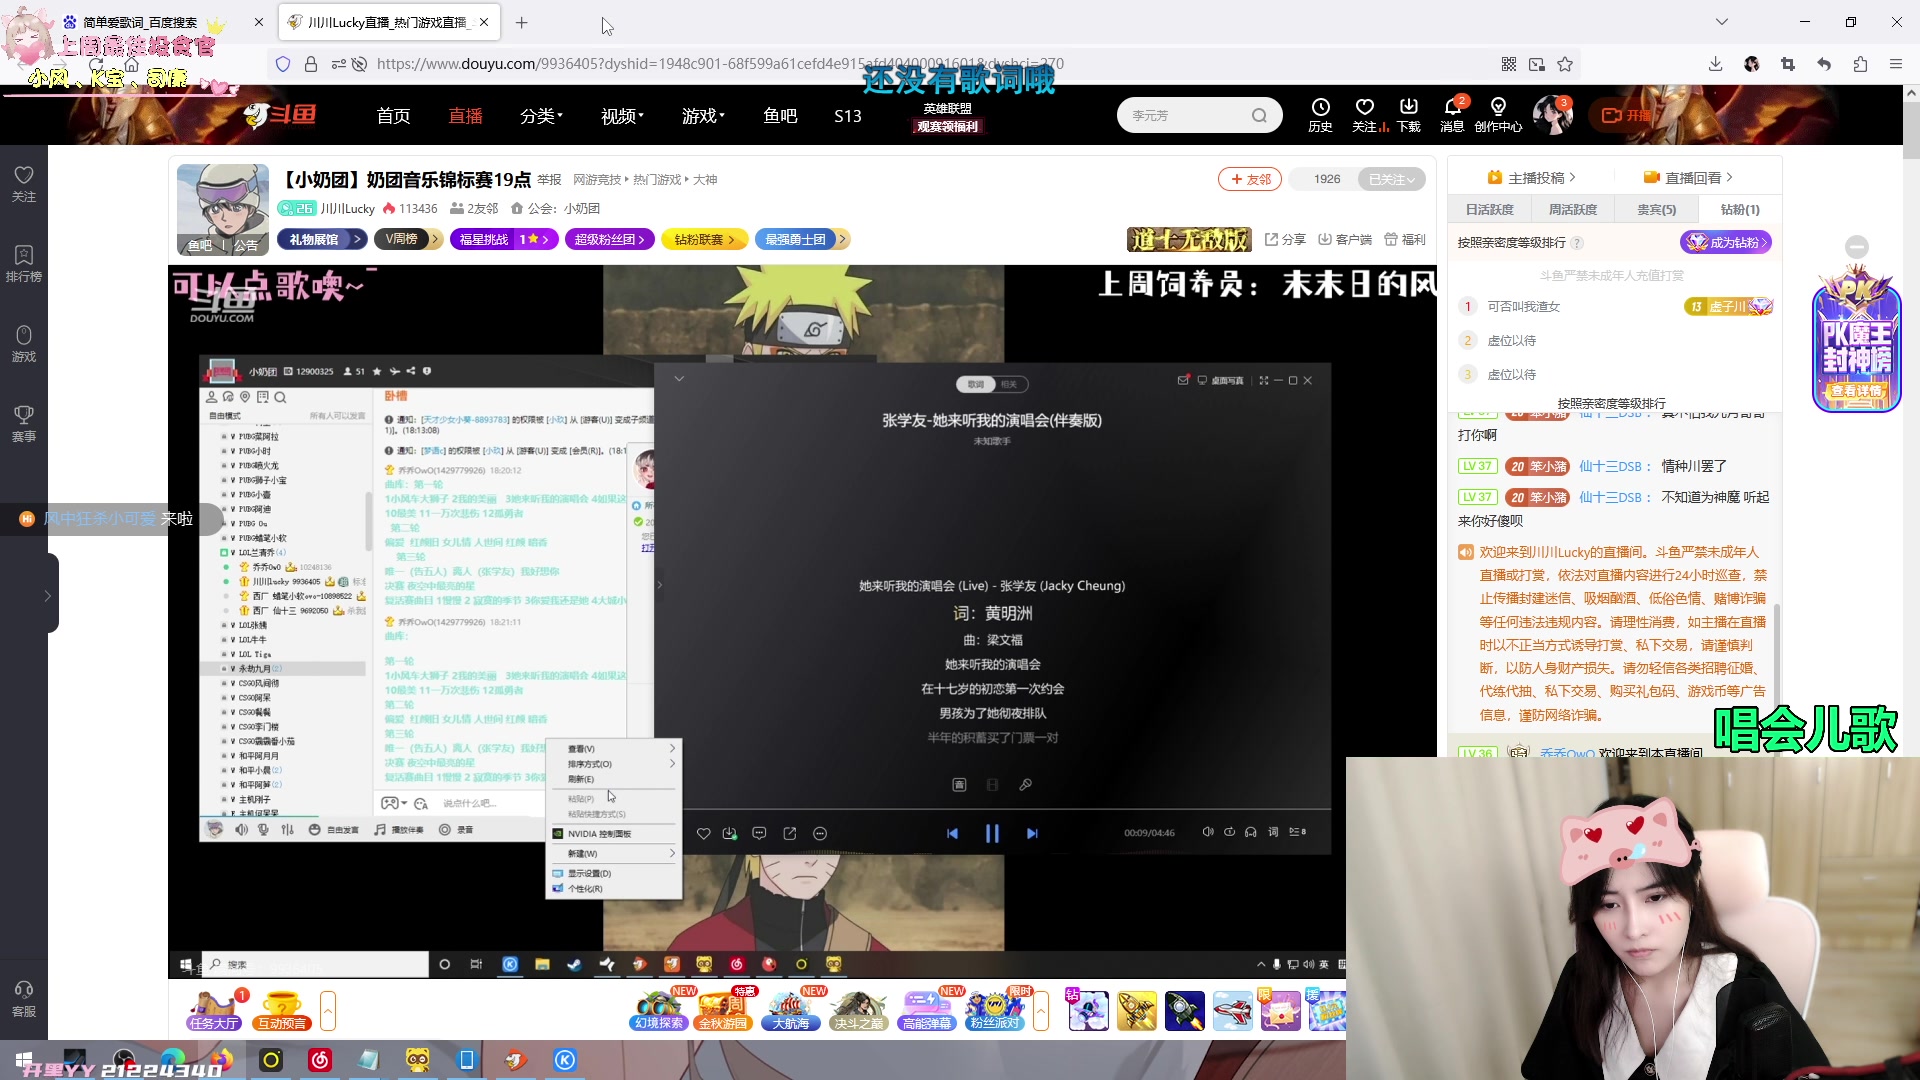Click the 成为钻粉 button
The width and height of the screenshot is (1920, 1080).
1726,242
